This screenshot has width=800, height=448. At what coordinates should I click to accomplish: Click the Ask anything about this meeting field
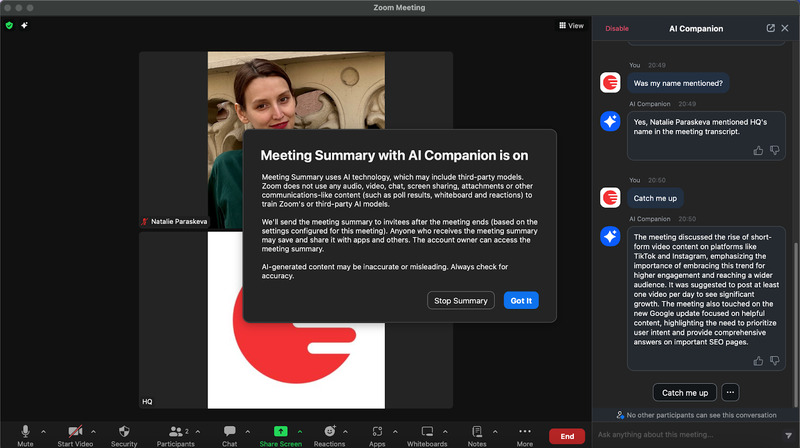point(689,435)
